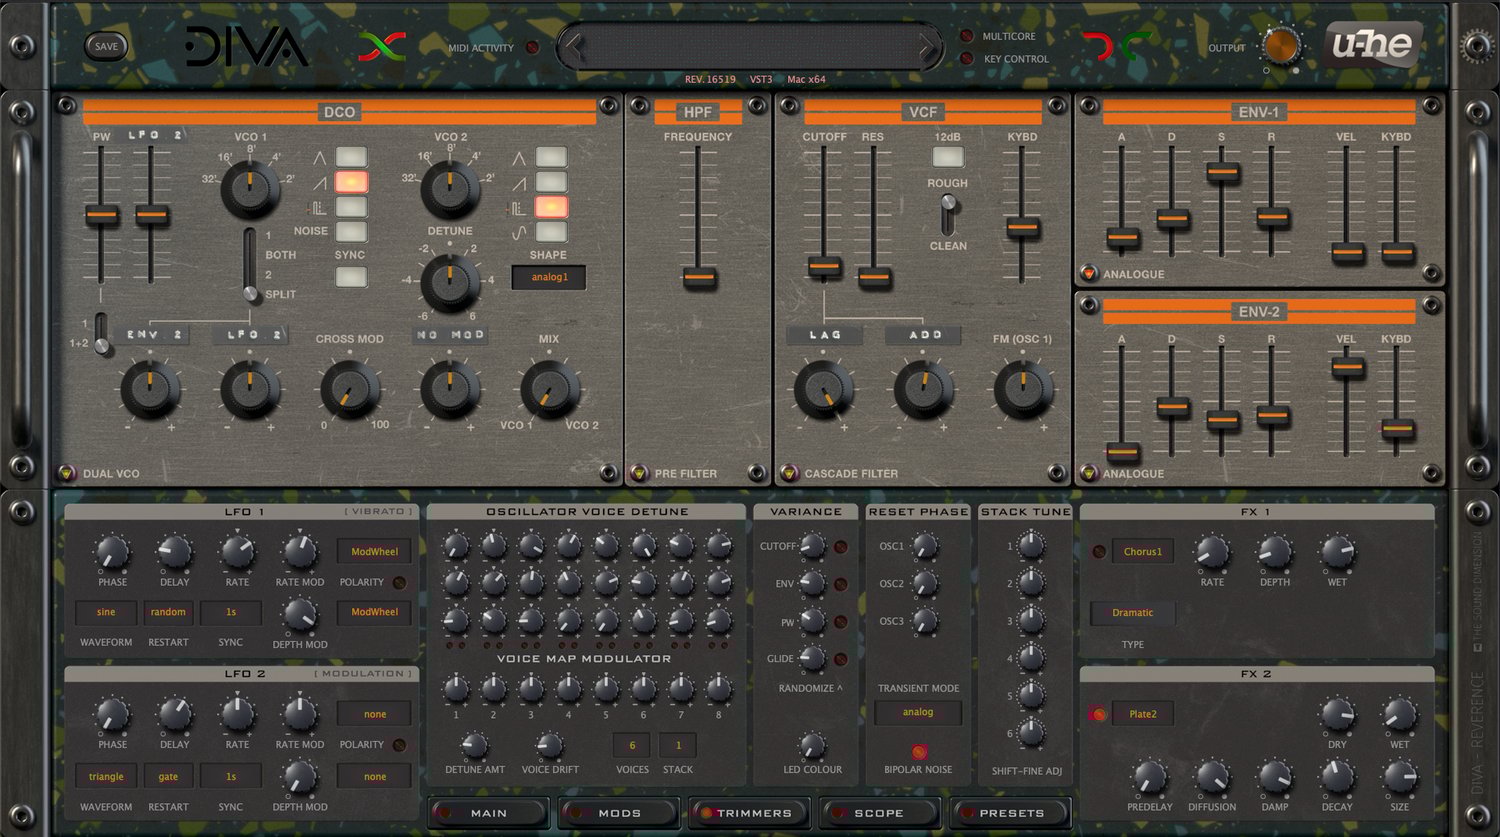Click the ENV-1 Sustain slider handle
The height and width of the screenshot is (837, 1500).
(1222, 172)
